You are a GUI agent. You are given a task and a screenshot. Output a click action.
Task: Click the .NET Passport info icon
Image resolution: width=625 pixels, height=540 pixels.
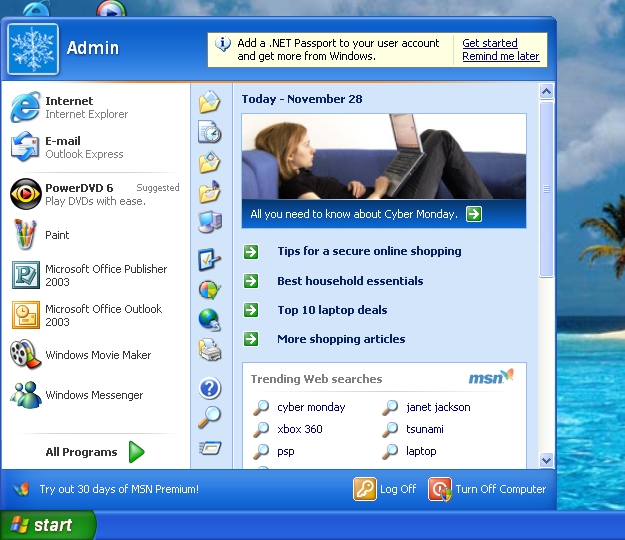point(223,43)
